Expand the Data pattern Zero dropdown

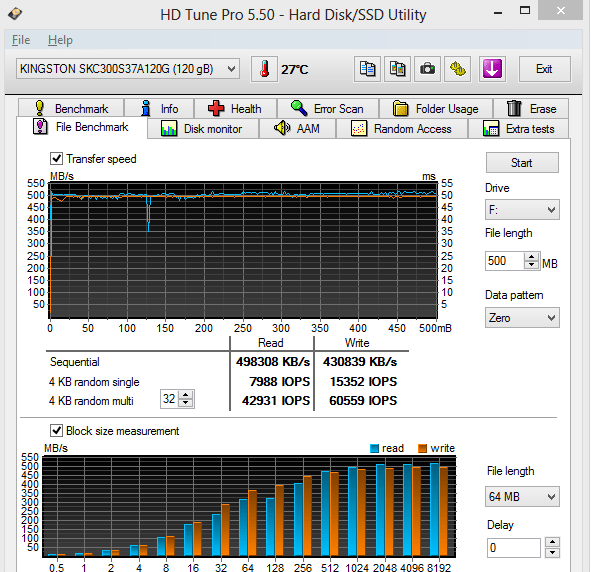click(522, 318)
